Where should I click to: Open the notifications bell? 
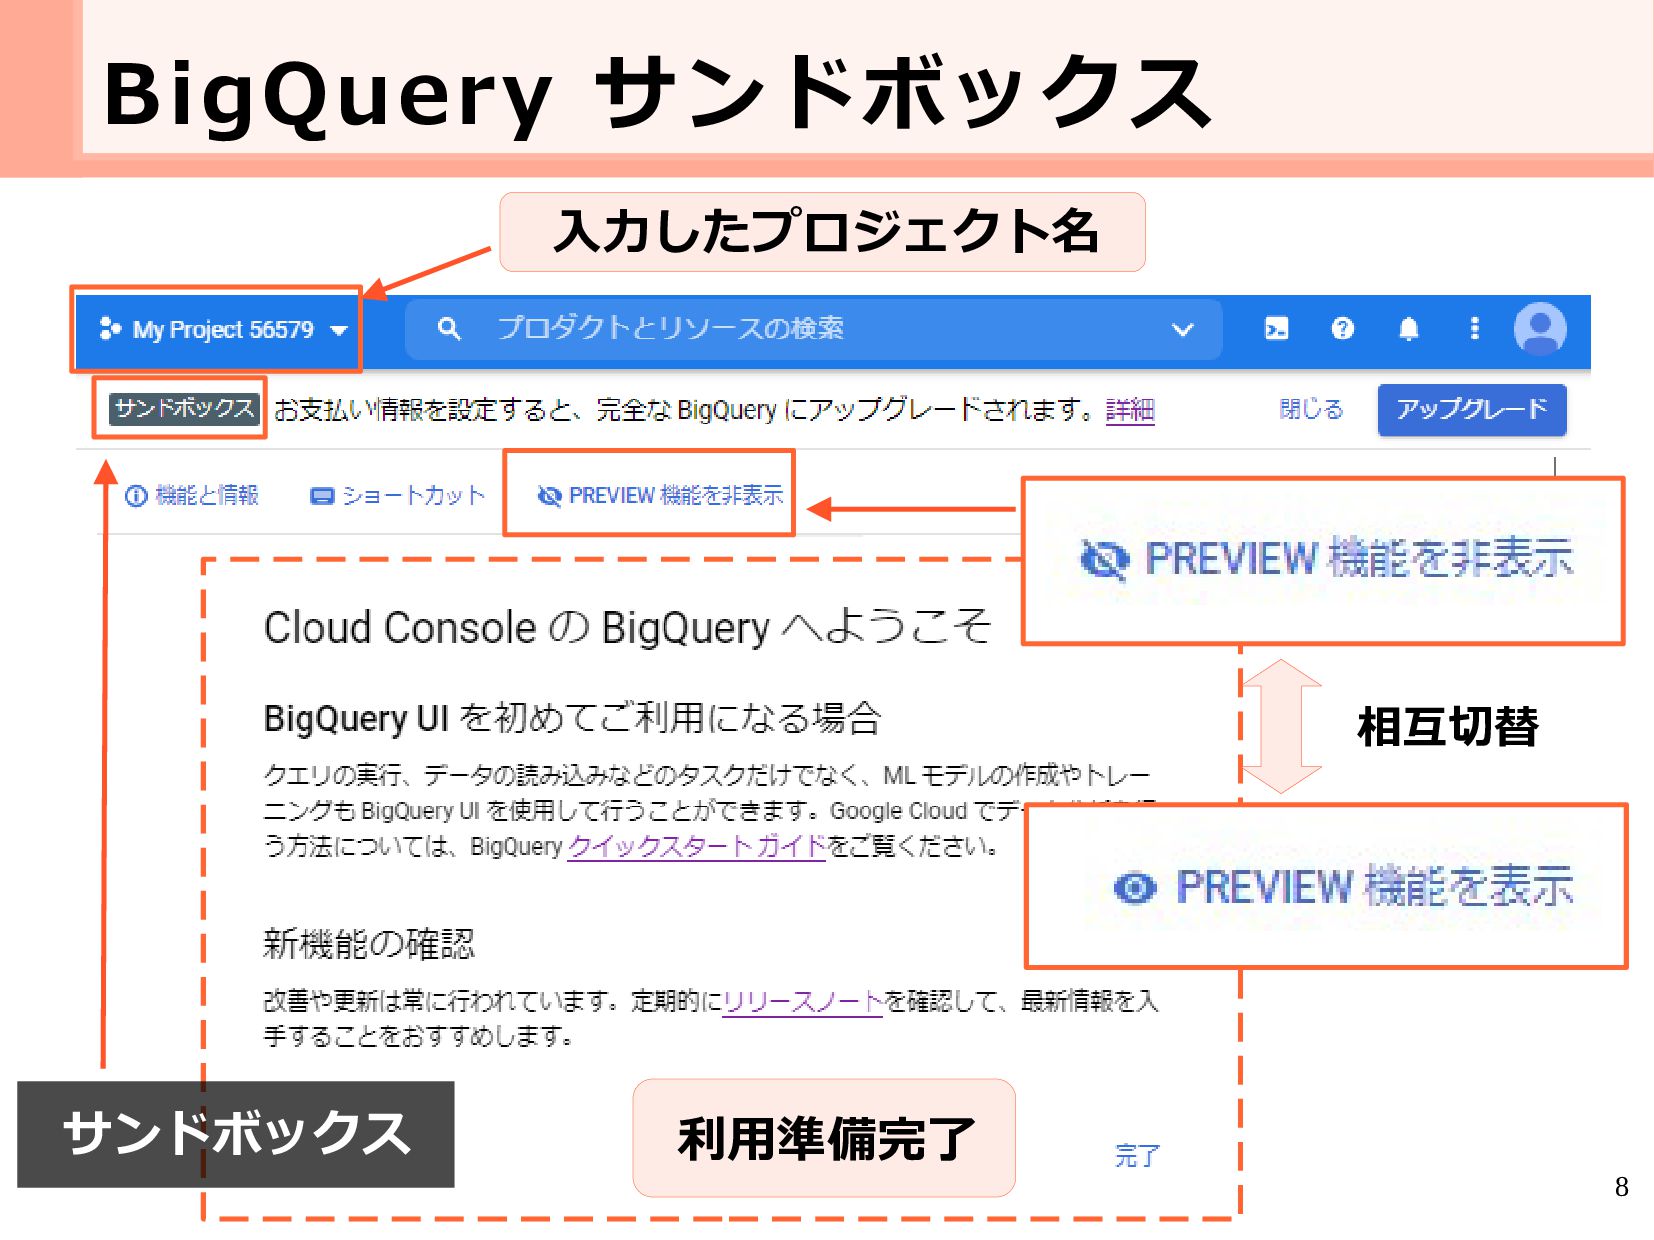click(x=1409, y=329)
